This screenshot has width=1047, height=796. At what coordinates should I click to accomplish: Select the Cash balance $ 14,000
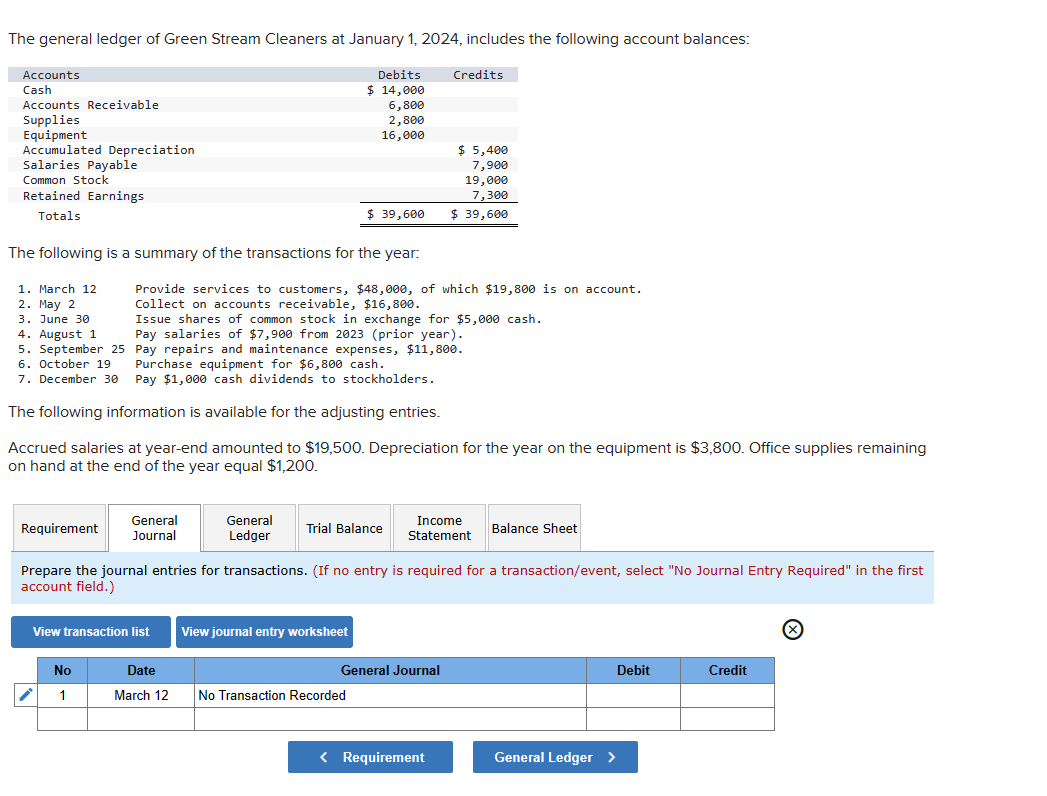tap(395, 90)
